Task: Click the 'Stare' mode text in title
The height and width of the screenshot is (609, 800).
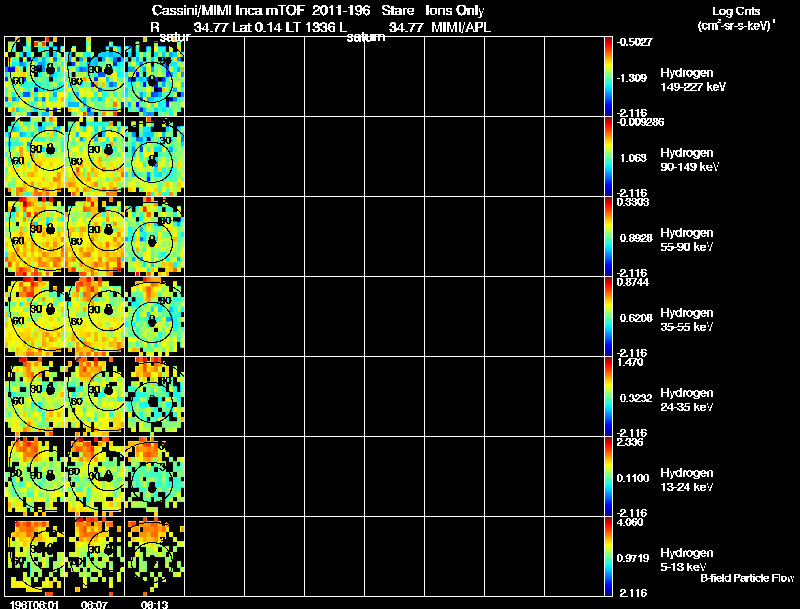Action: click(397, 10)
